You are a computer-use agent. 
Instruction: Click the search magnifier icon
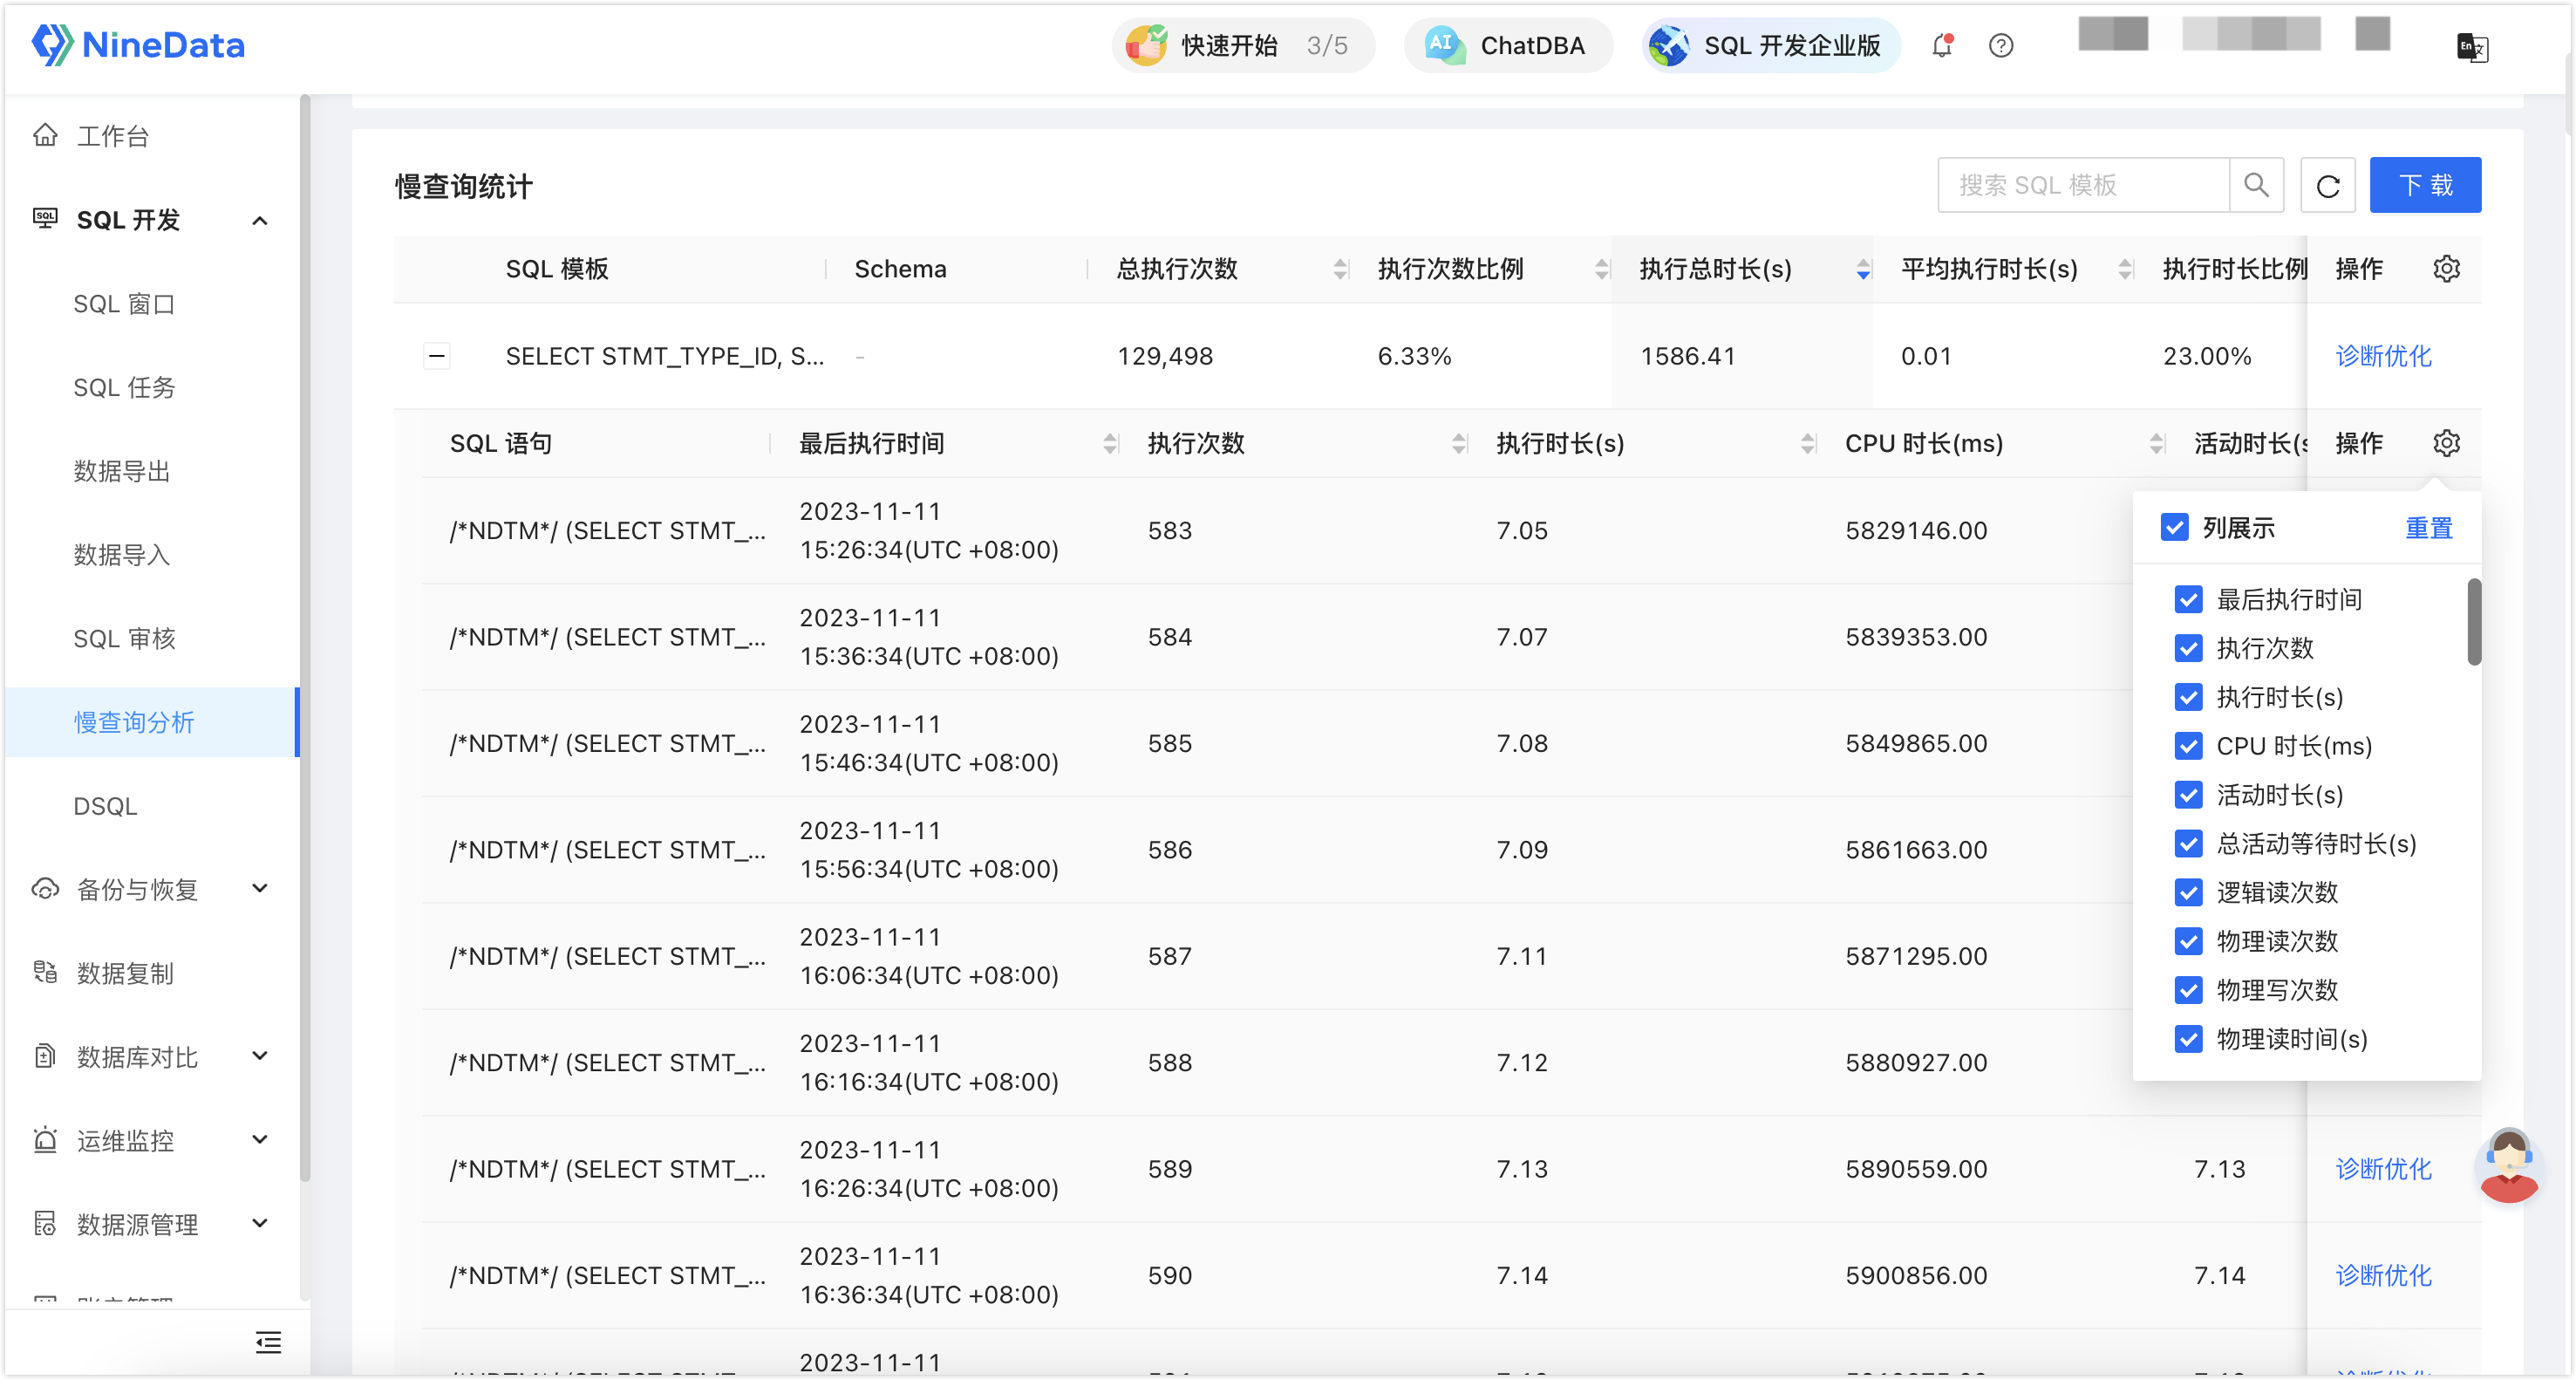click(x=2256, y=185)
